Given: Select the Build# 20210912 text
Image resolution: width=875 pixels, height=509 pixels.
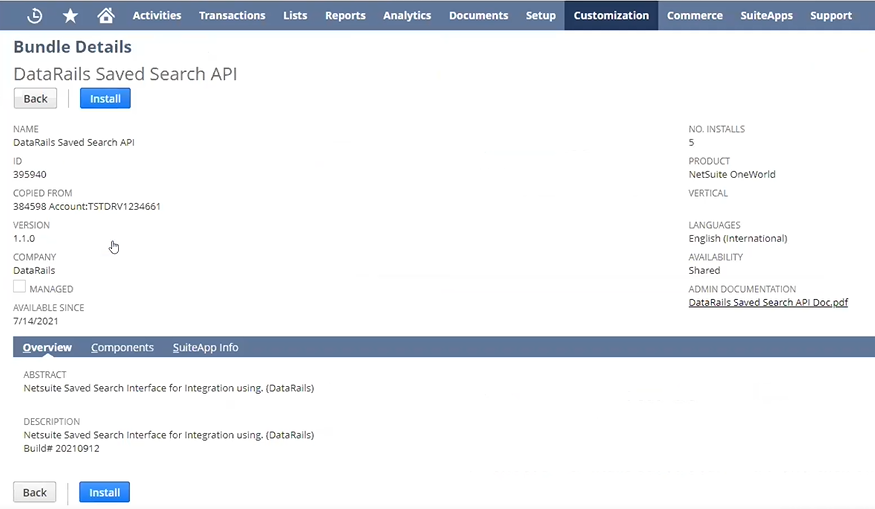Looking at the screenshot, I should 61,448.
